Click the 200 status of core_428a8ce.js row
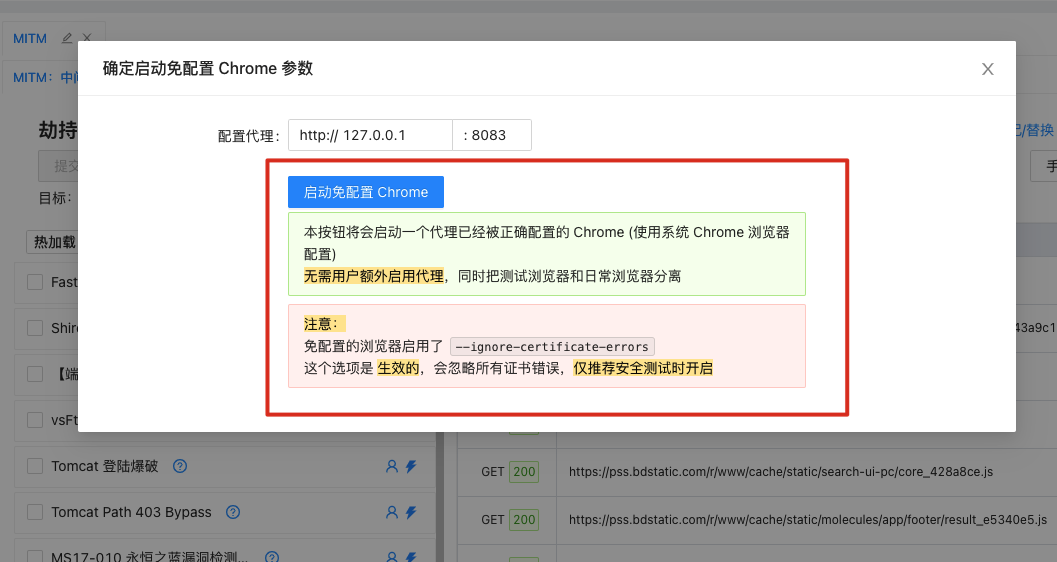 click(x=524, y=472)
